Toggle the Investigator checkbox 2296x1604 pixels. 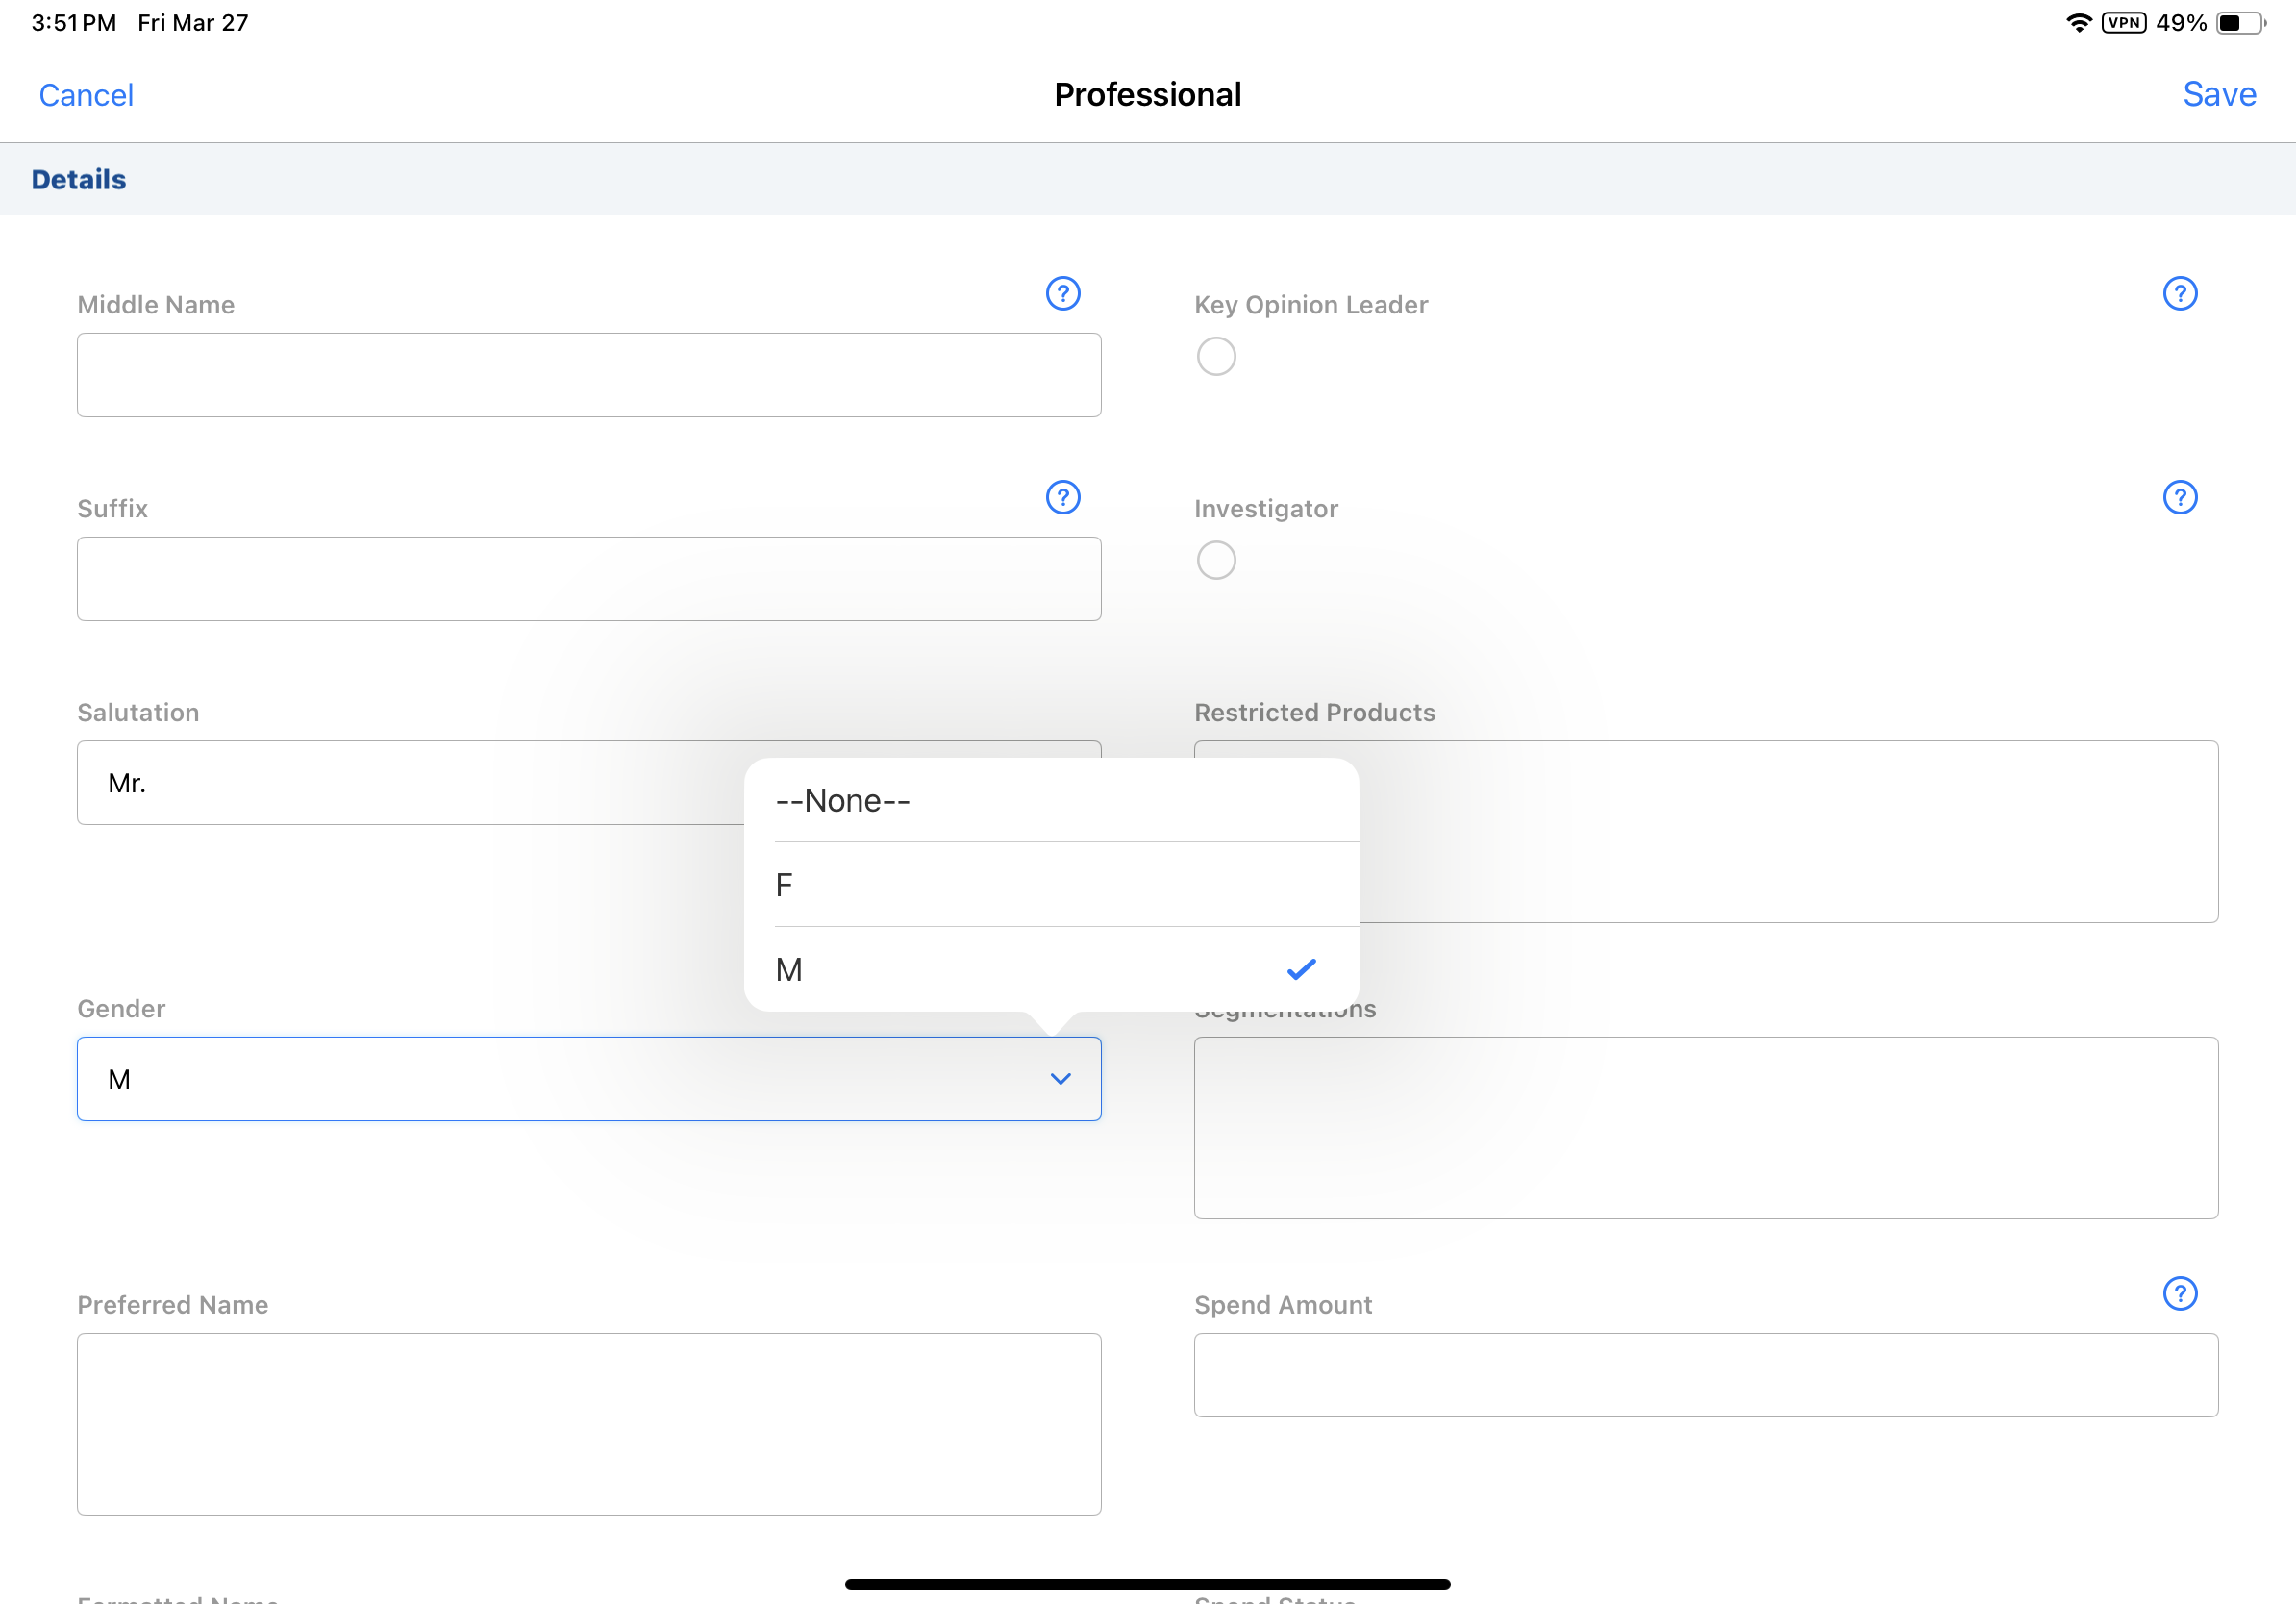point(1216,561)
